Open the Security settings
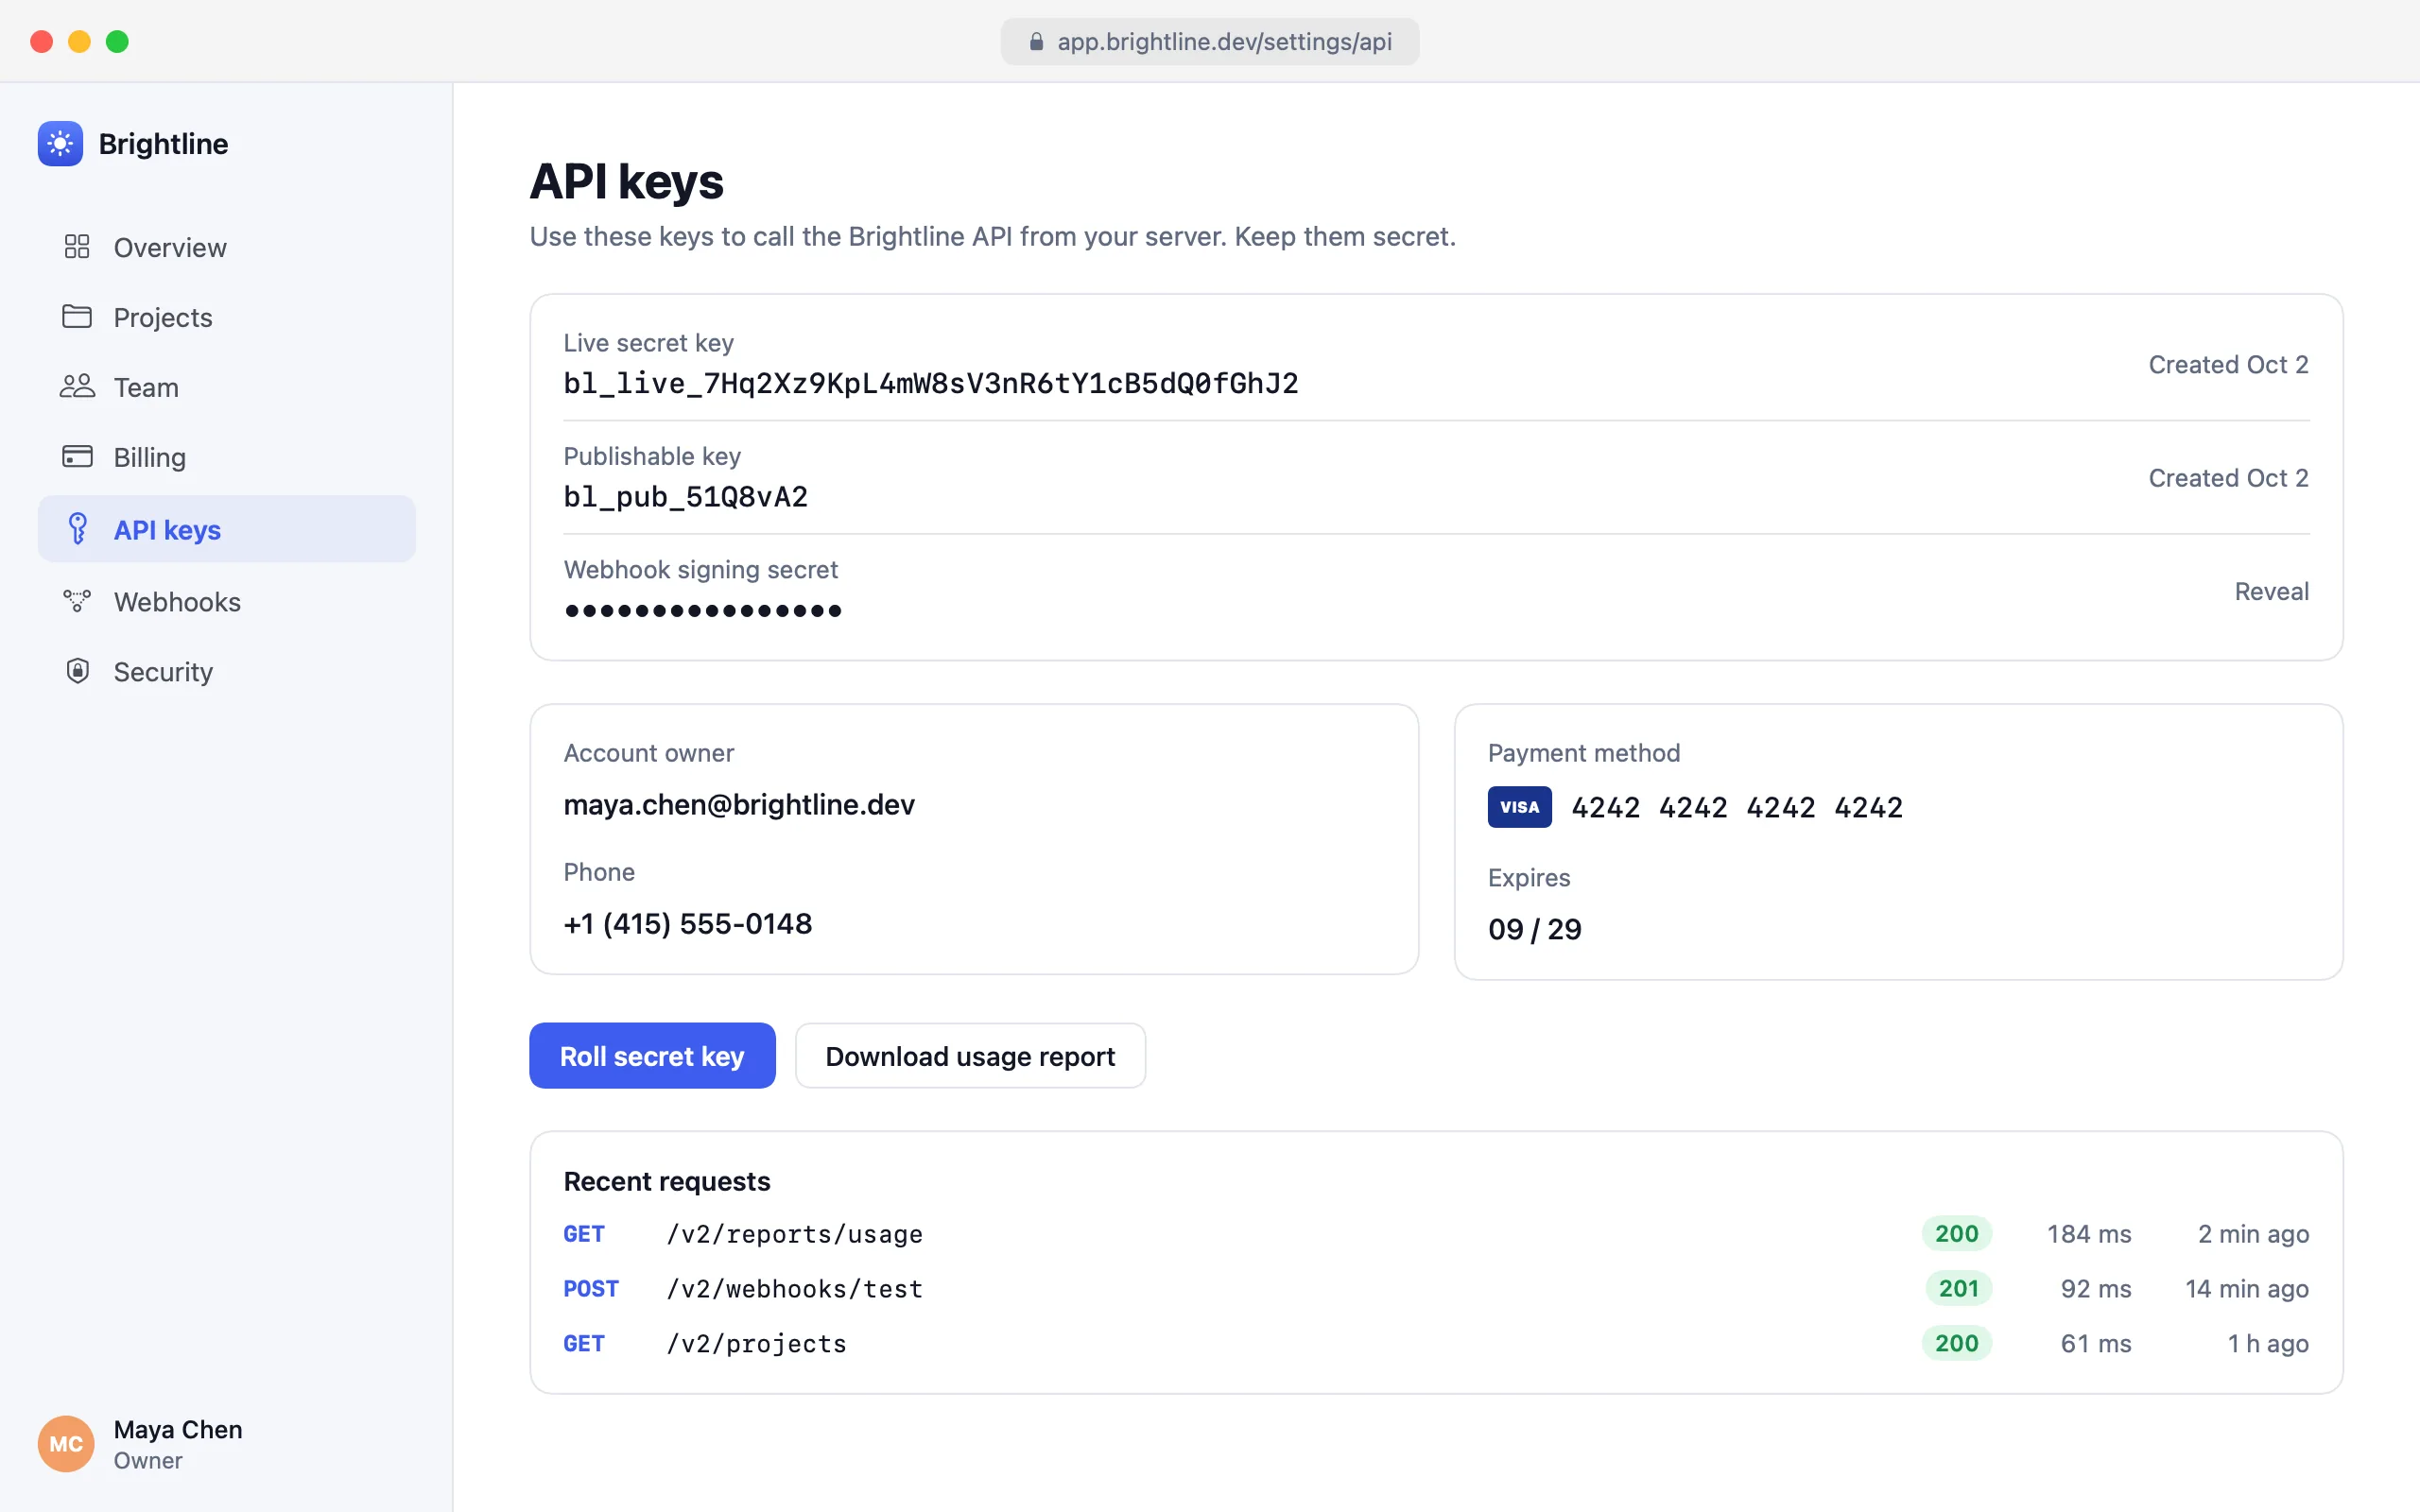 point(227,671)
